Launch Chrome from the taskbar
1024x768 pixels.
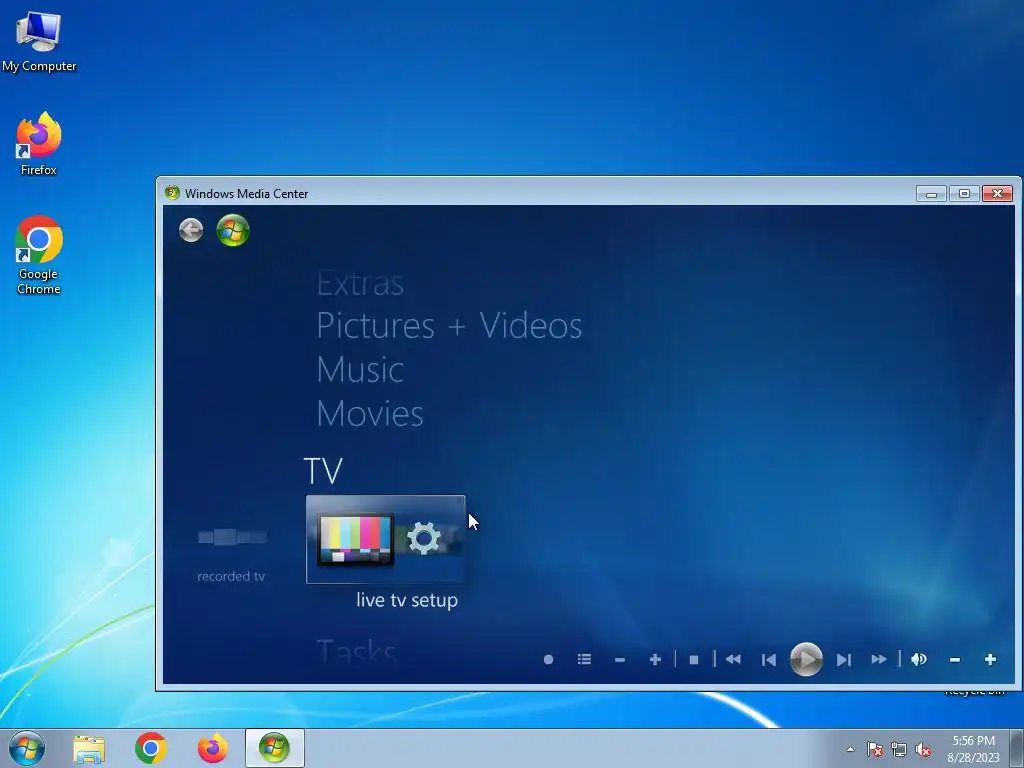click(151, 748)
